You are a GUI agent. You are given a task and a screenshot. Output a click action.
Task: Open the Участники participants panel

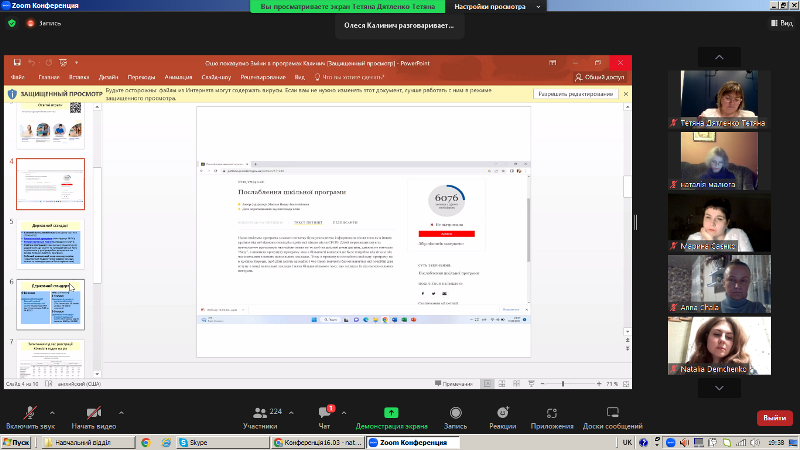point(260,412)
